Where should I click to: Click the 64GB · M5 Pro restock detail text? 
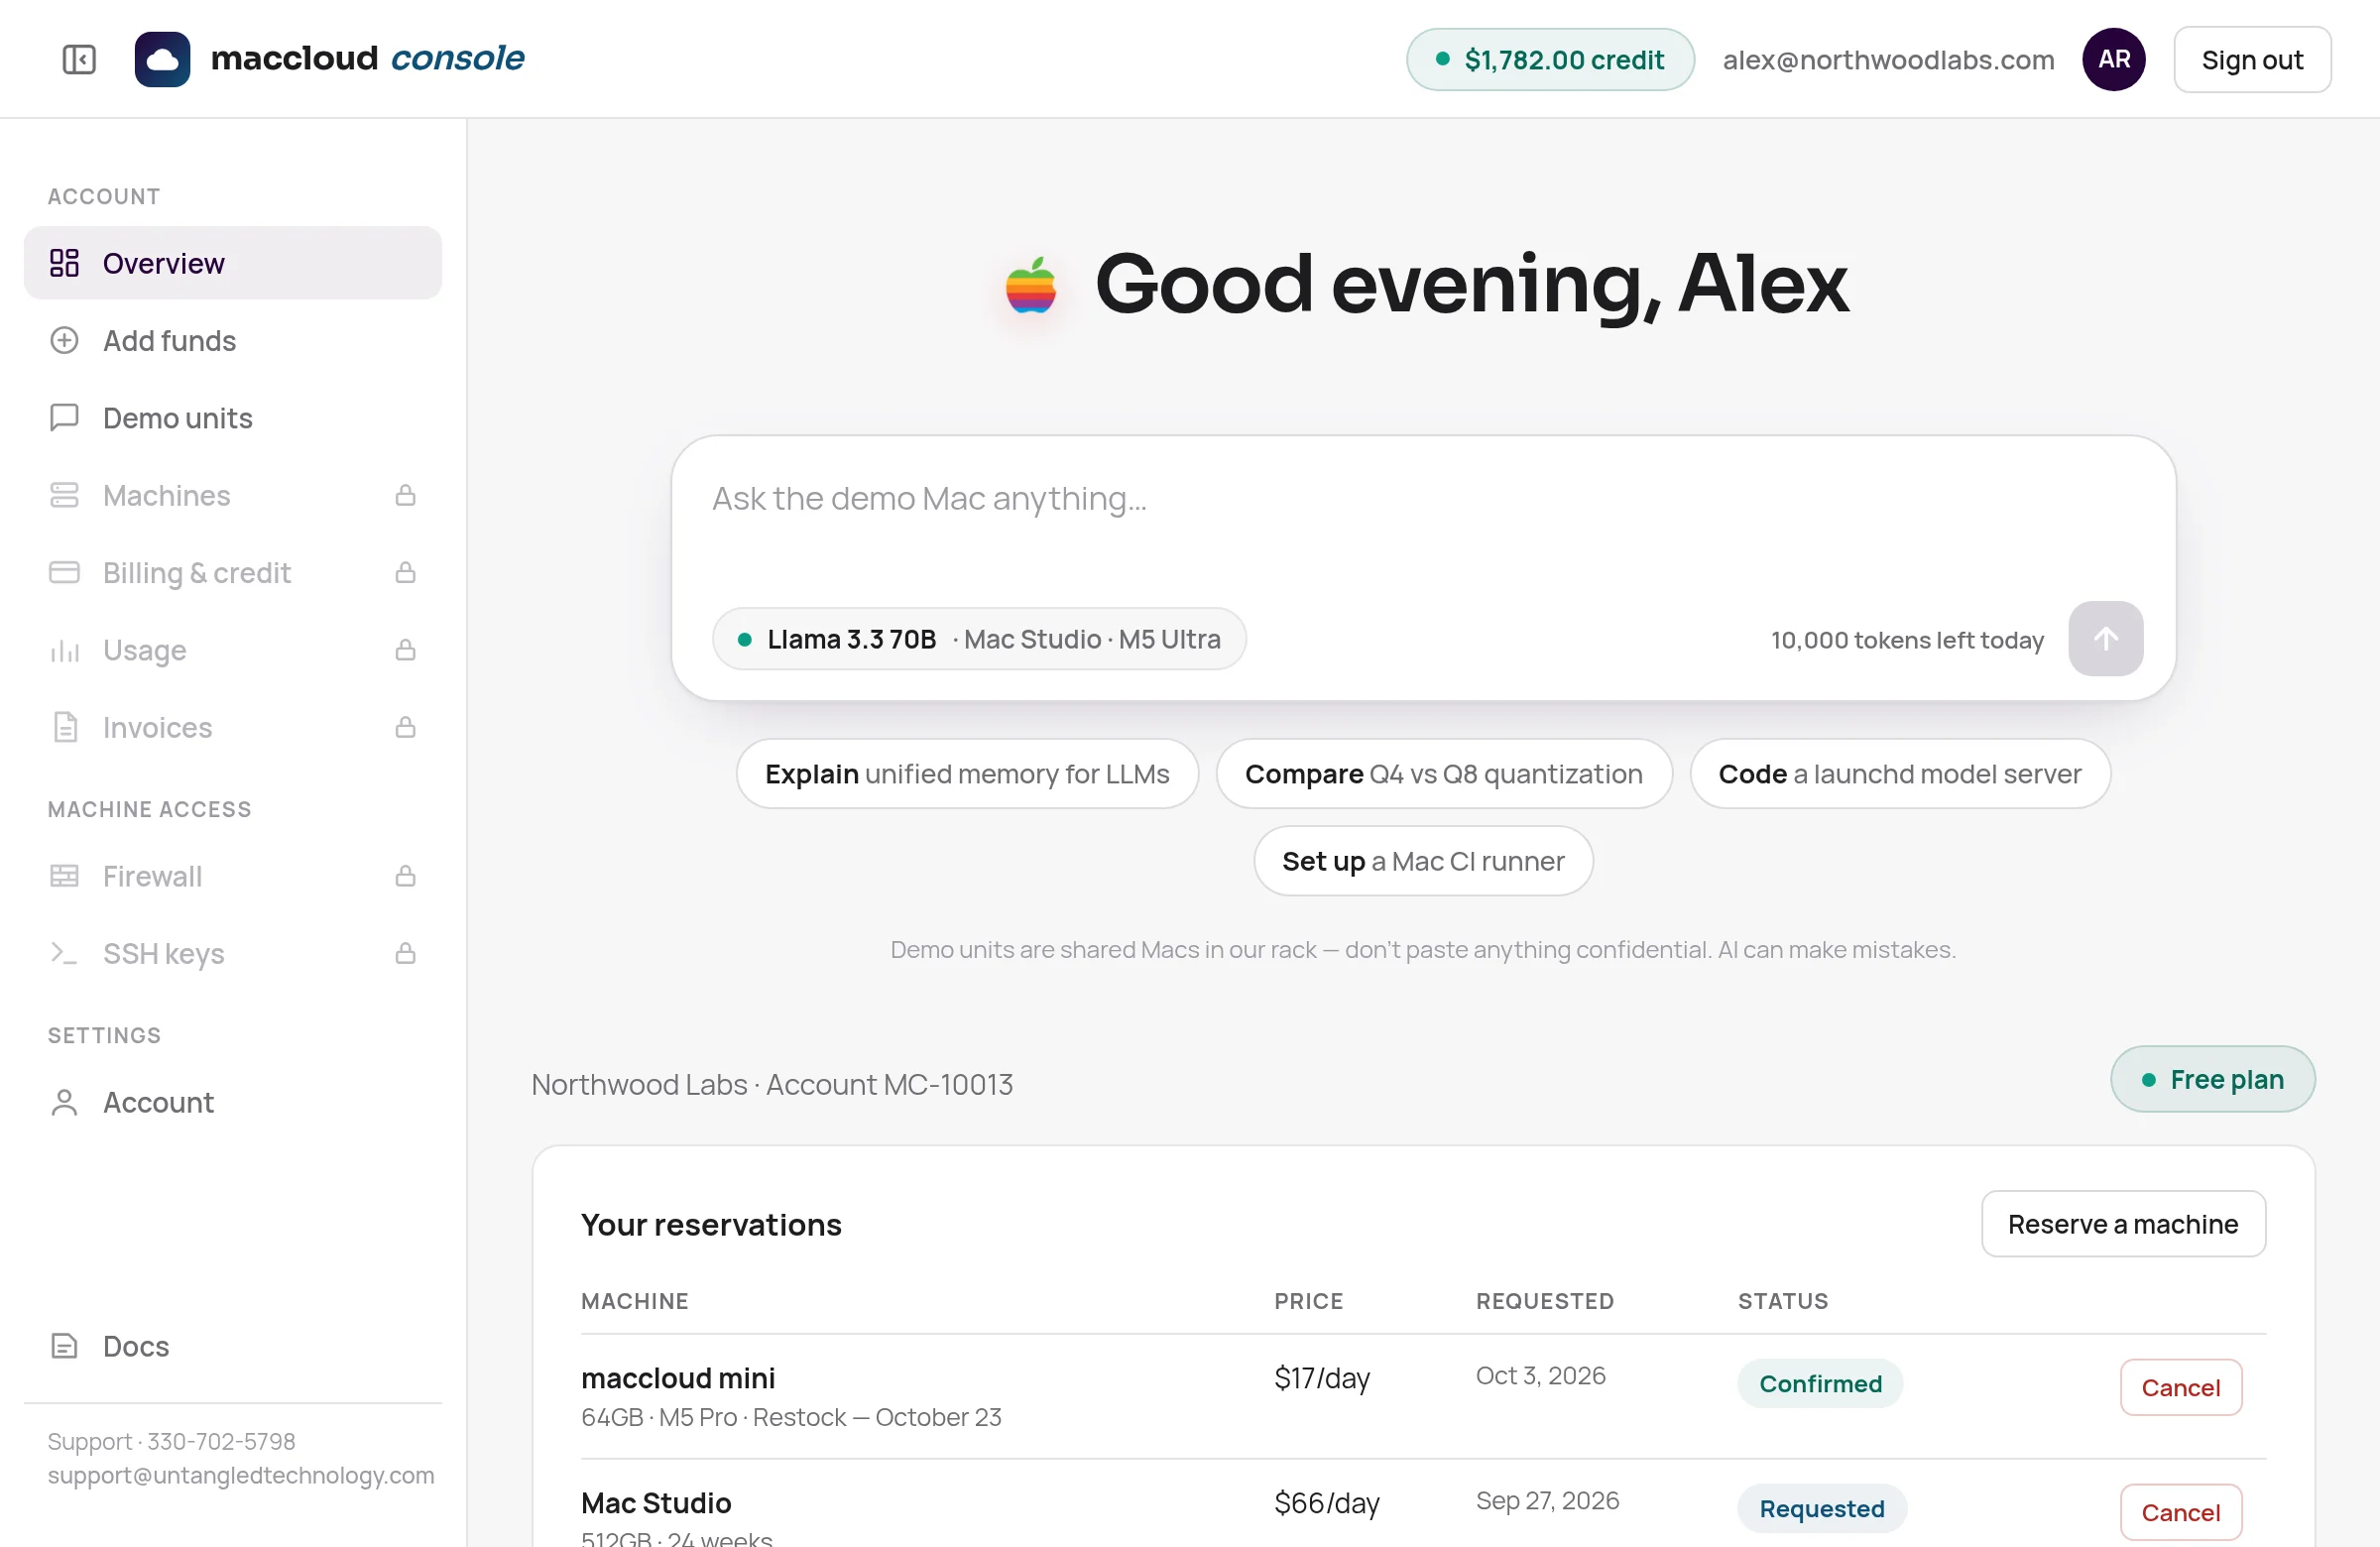coord(791,1417)
